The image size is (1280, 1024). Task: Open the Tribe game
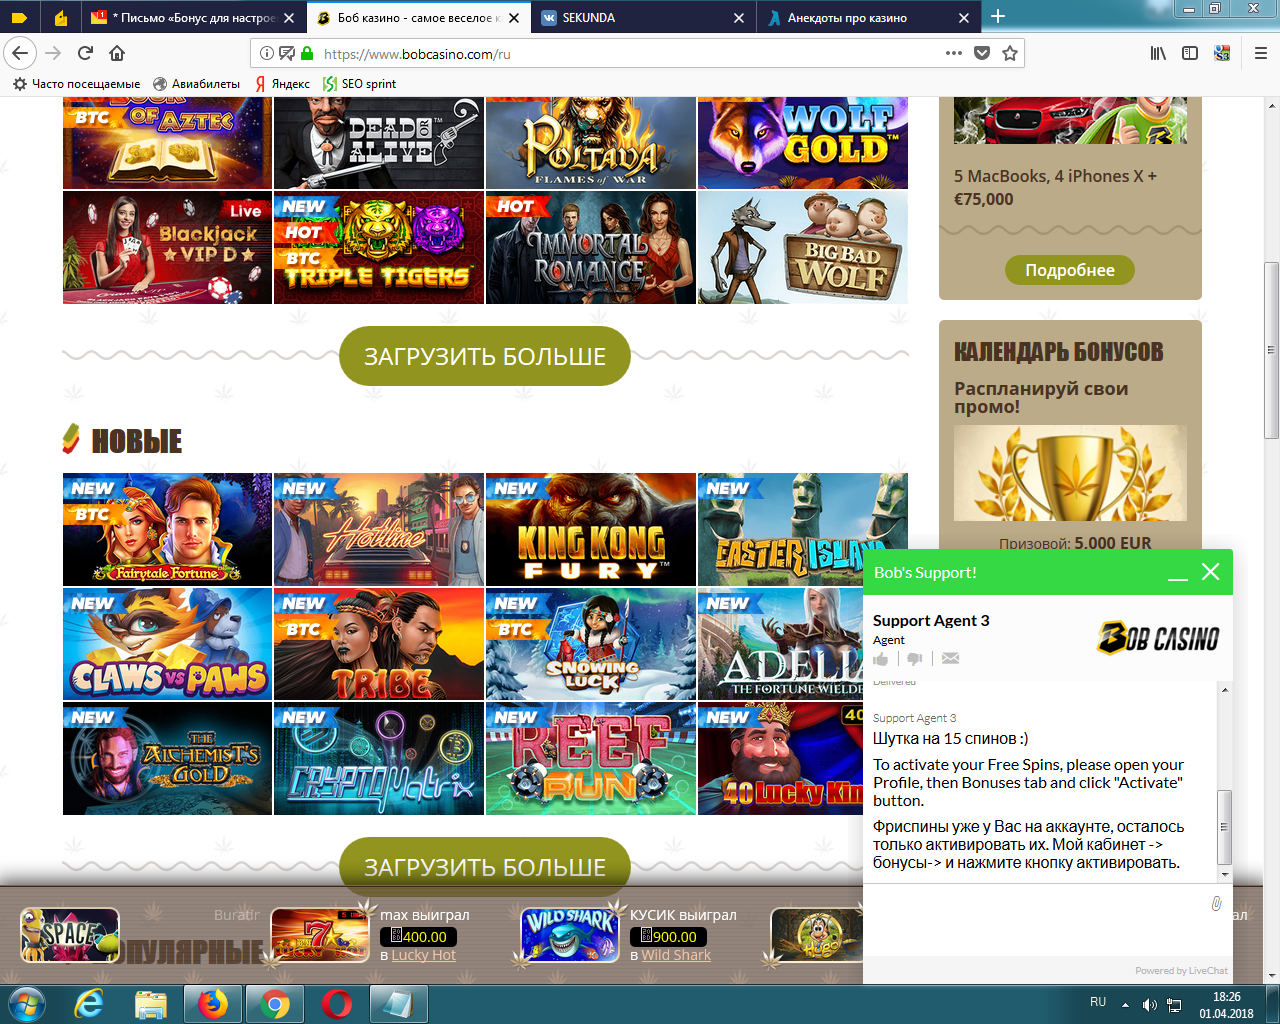pyautogui.click(x=379, y=644)
